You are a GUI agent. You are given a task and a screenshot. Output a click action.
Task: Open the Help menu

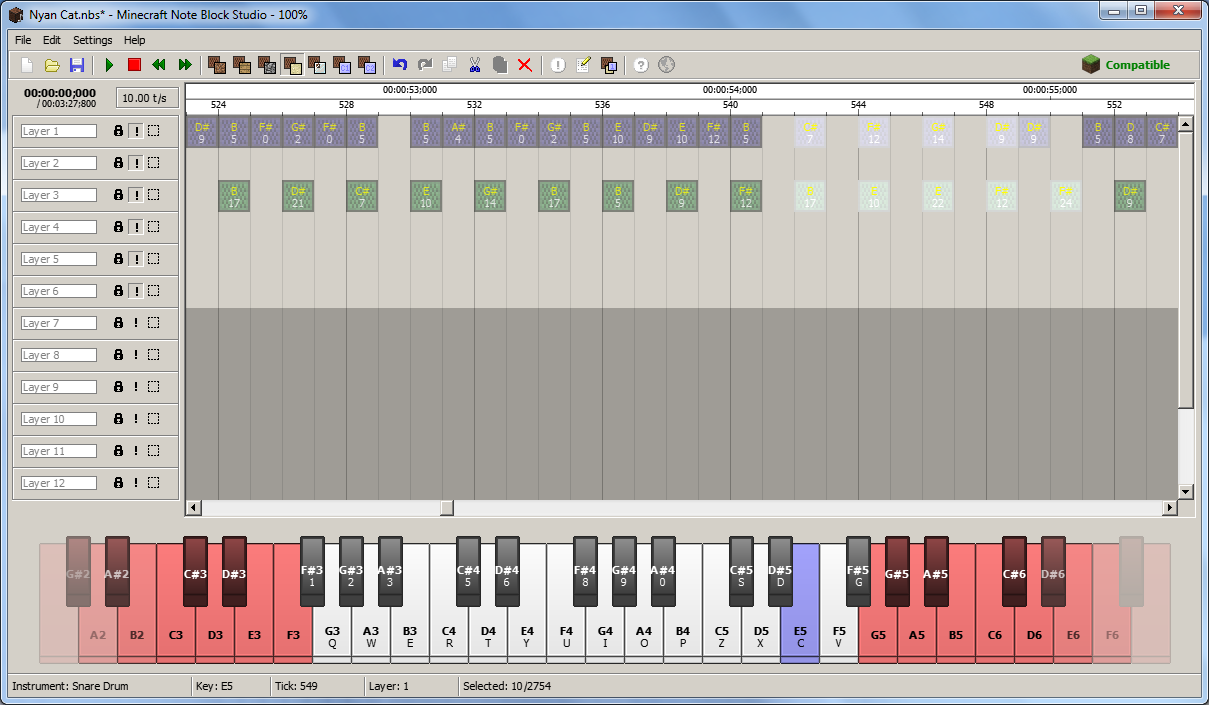coord(135,40)
